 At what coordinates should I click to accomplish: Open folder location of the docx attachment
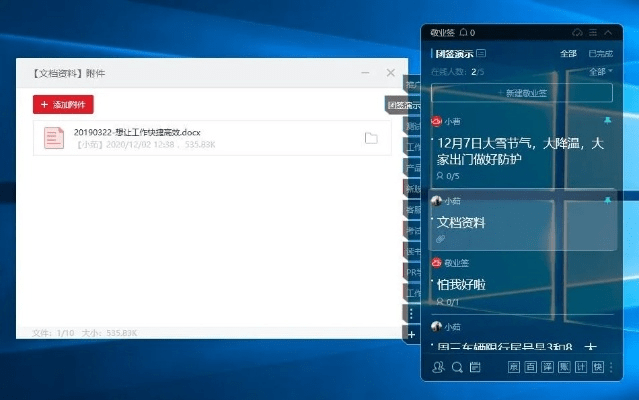pyautogui.click(x=371, y=138)
